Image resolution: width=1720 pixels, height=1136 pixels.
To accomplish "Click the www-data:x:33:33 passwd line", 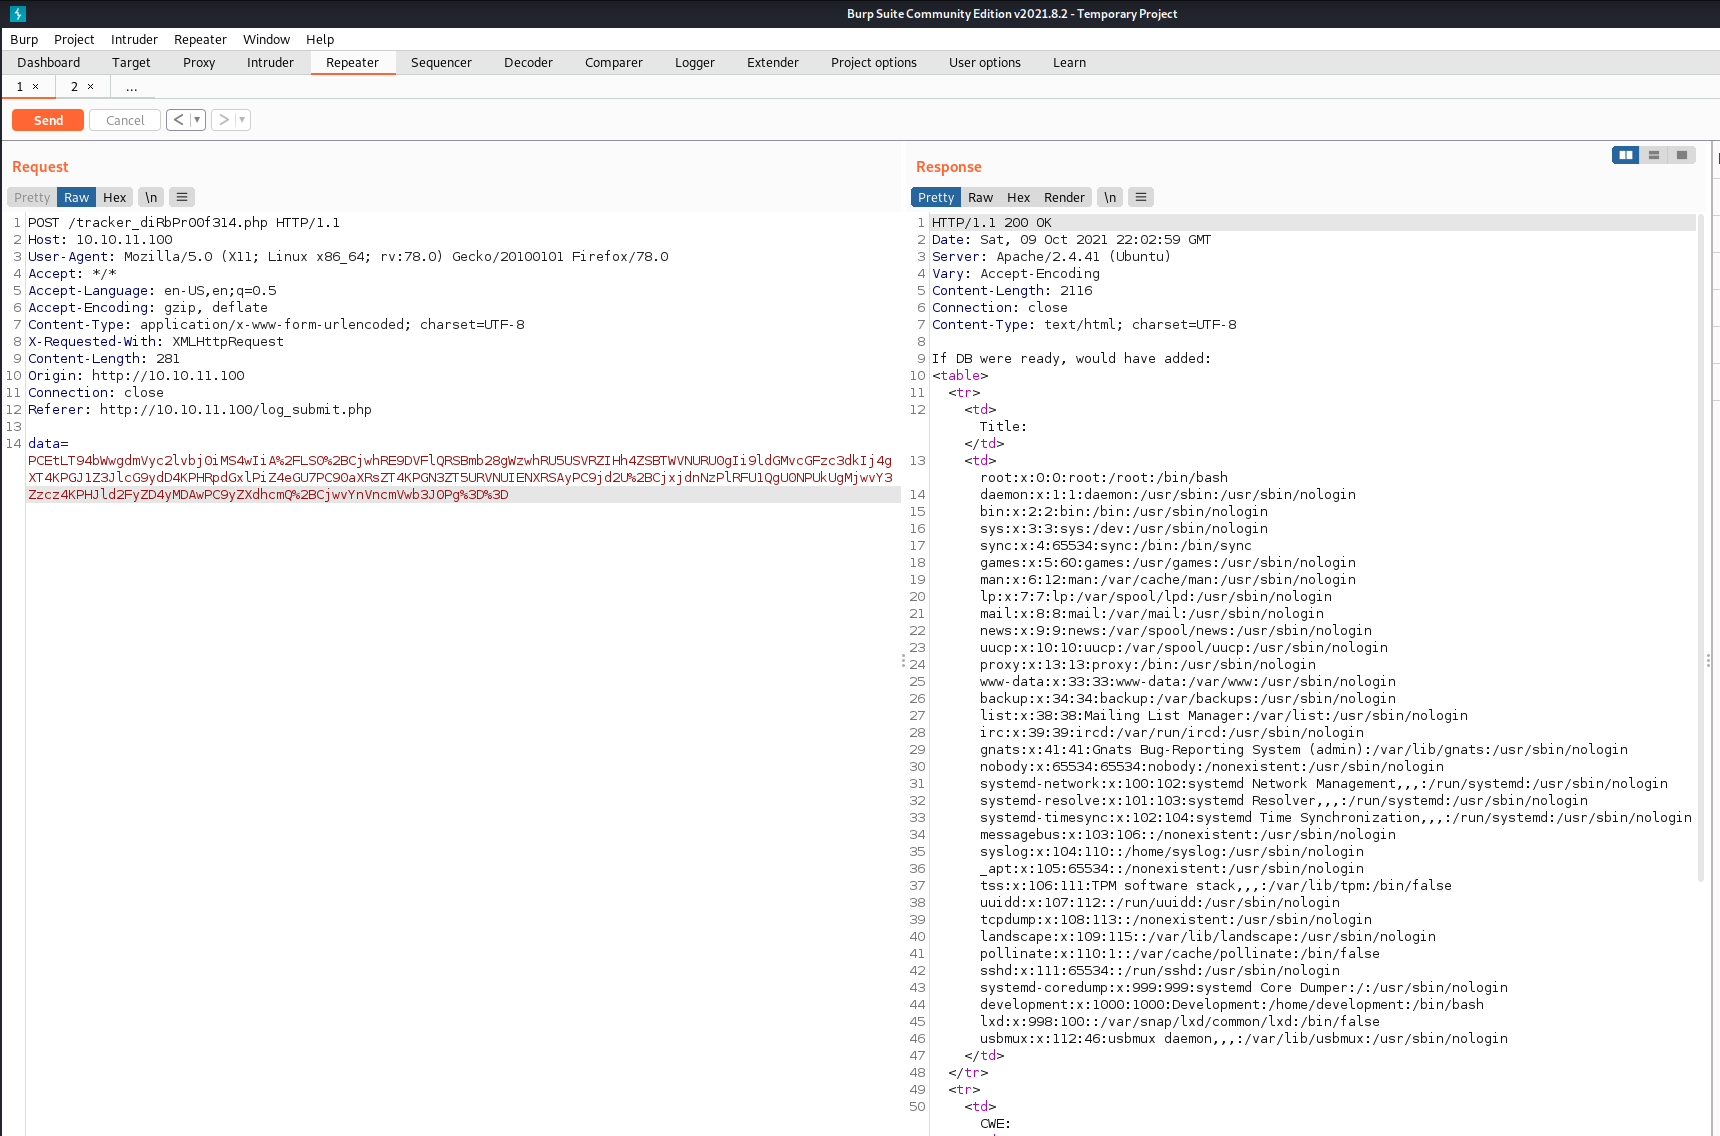I will click(1188, 682).
